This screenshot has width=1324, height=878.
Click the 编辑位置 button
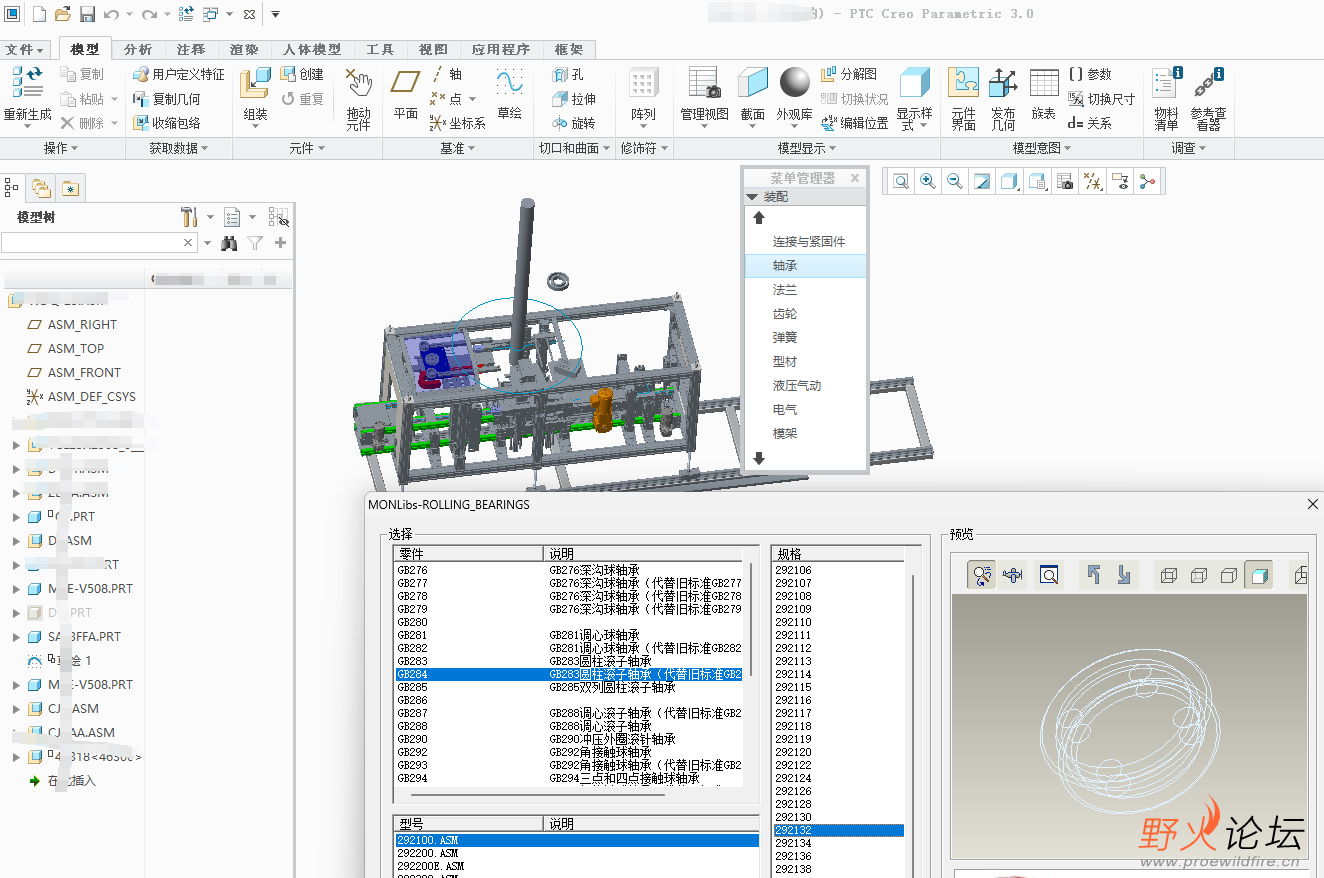[855, 123]
